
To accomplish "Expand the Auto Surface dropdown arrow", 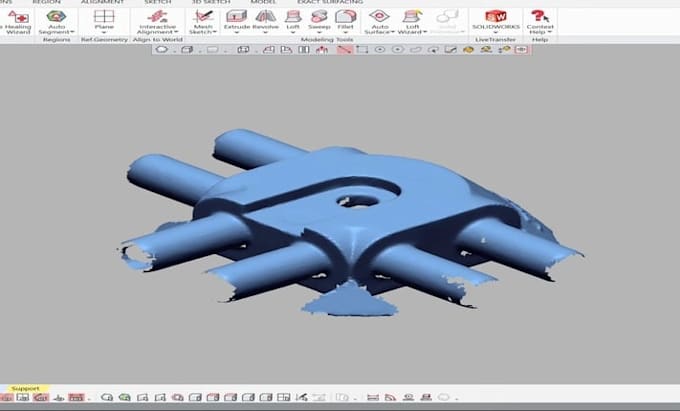I will pyautogui.click(x=392, y=32).
